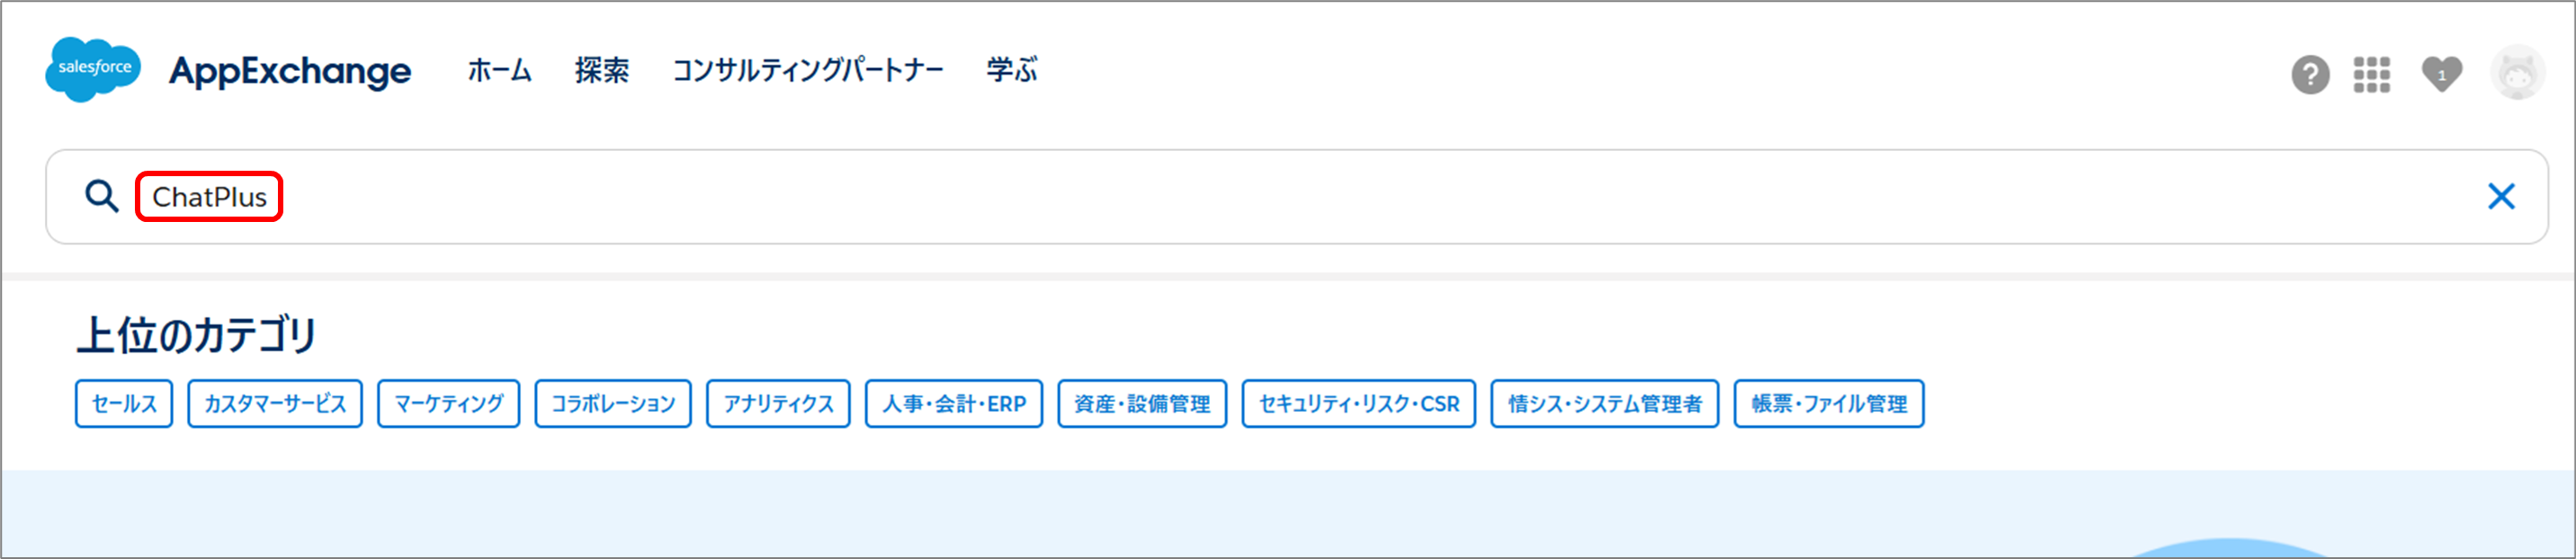
Task: Click the ChatPlus search field
Action: tap(1296, 197)
